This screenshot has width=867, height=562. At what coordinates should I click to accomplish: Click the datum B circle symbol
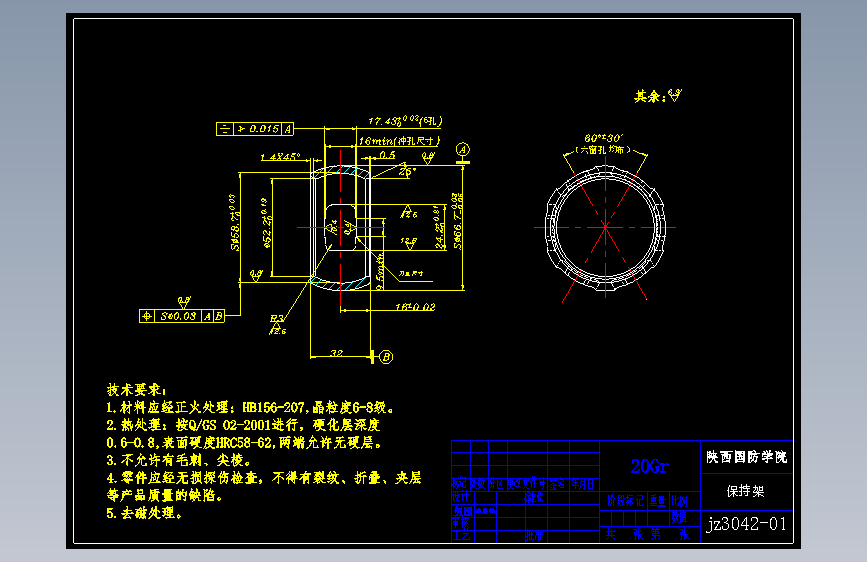(387, 357)
